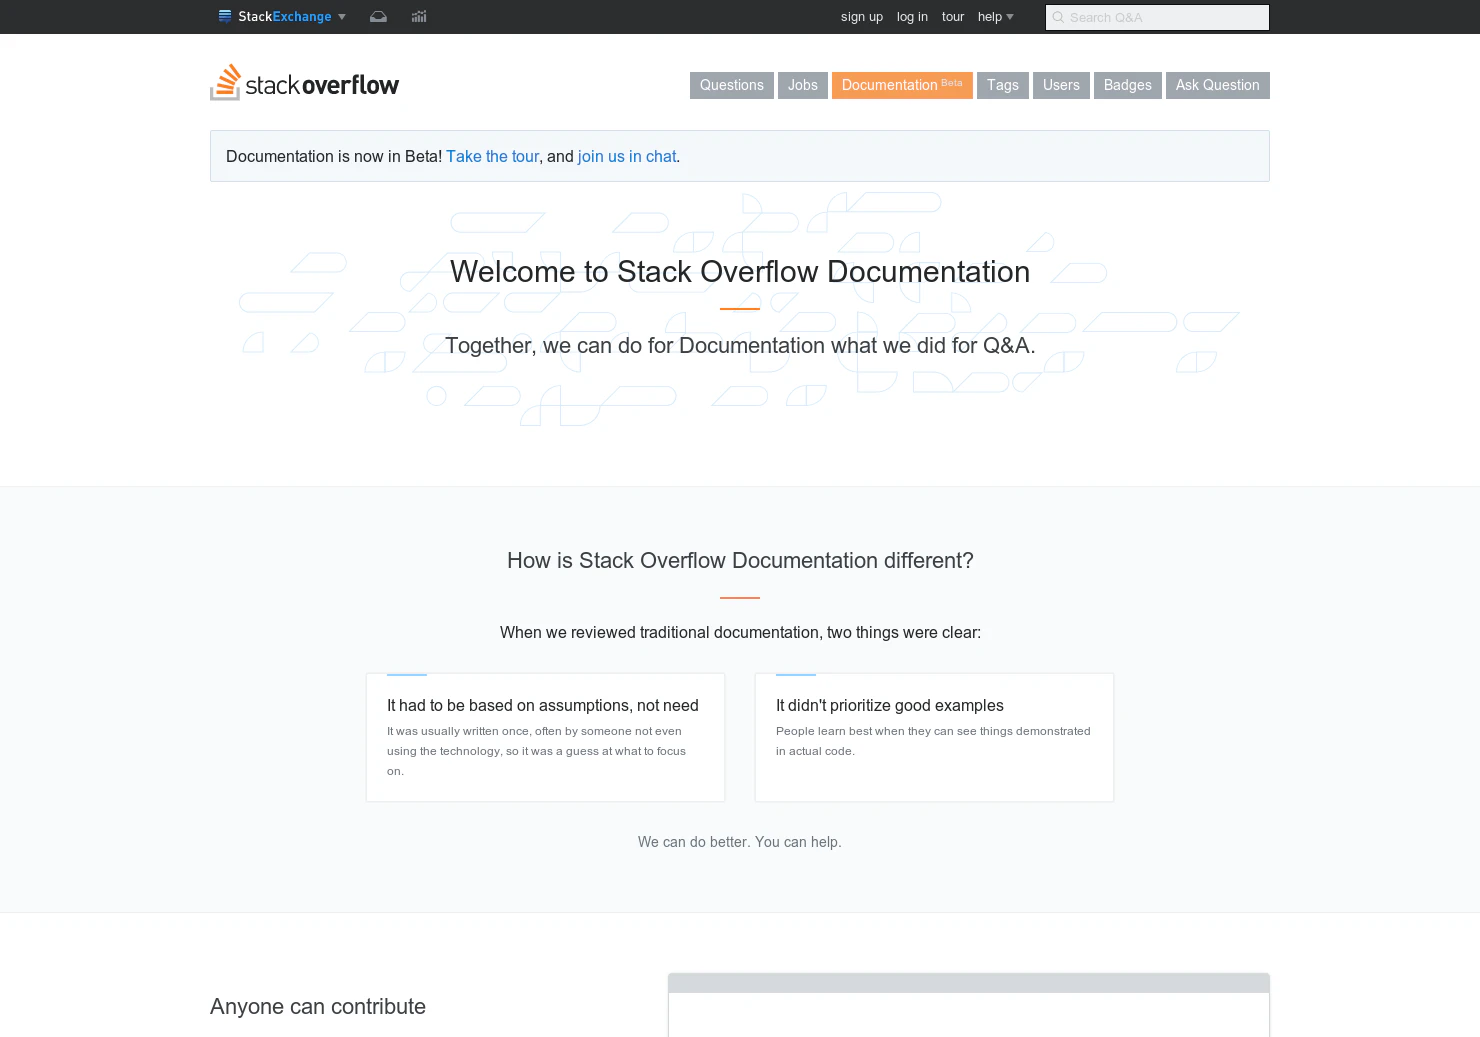Expand the help dropdown menu
Screen dimensions: 1480x1037
point(995,17)
